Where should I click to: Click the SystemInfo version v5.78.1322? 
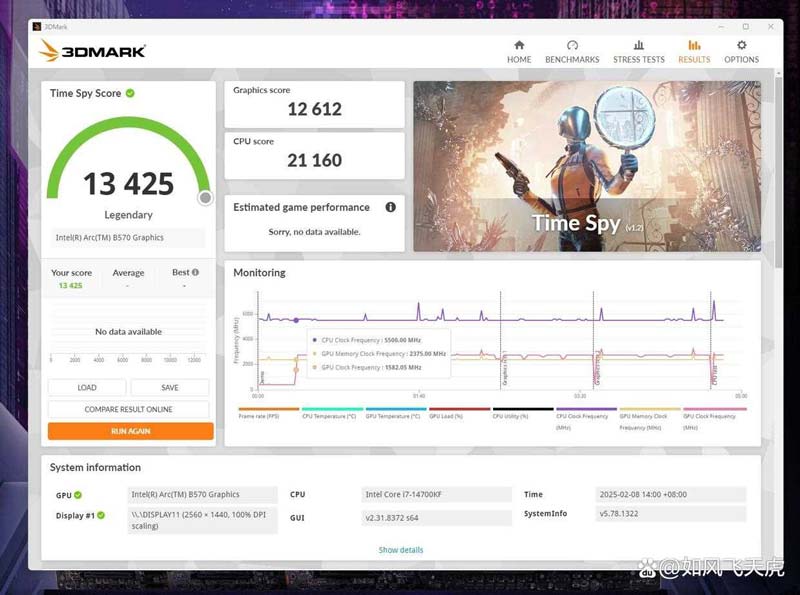pos(670,513)
